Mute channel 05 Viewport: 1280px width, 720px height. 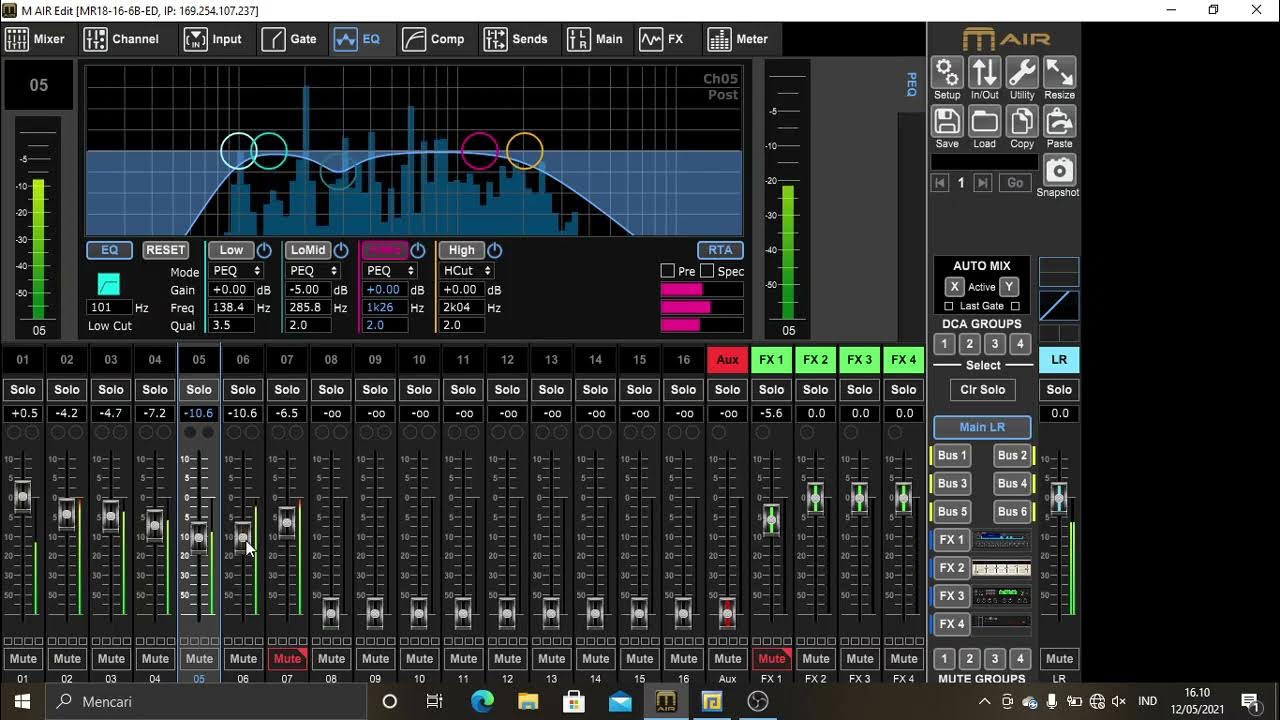[x=199, y=659]
